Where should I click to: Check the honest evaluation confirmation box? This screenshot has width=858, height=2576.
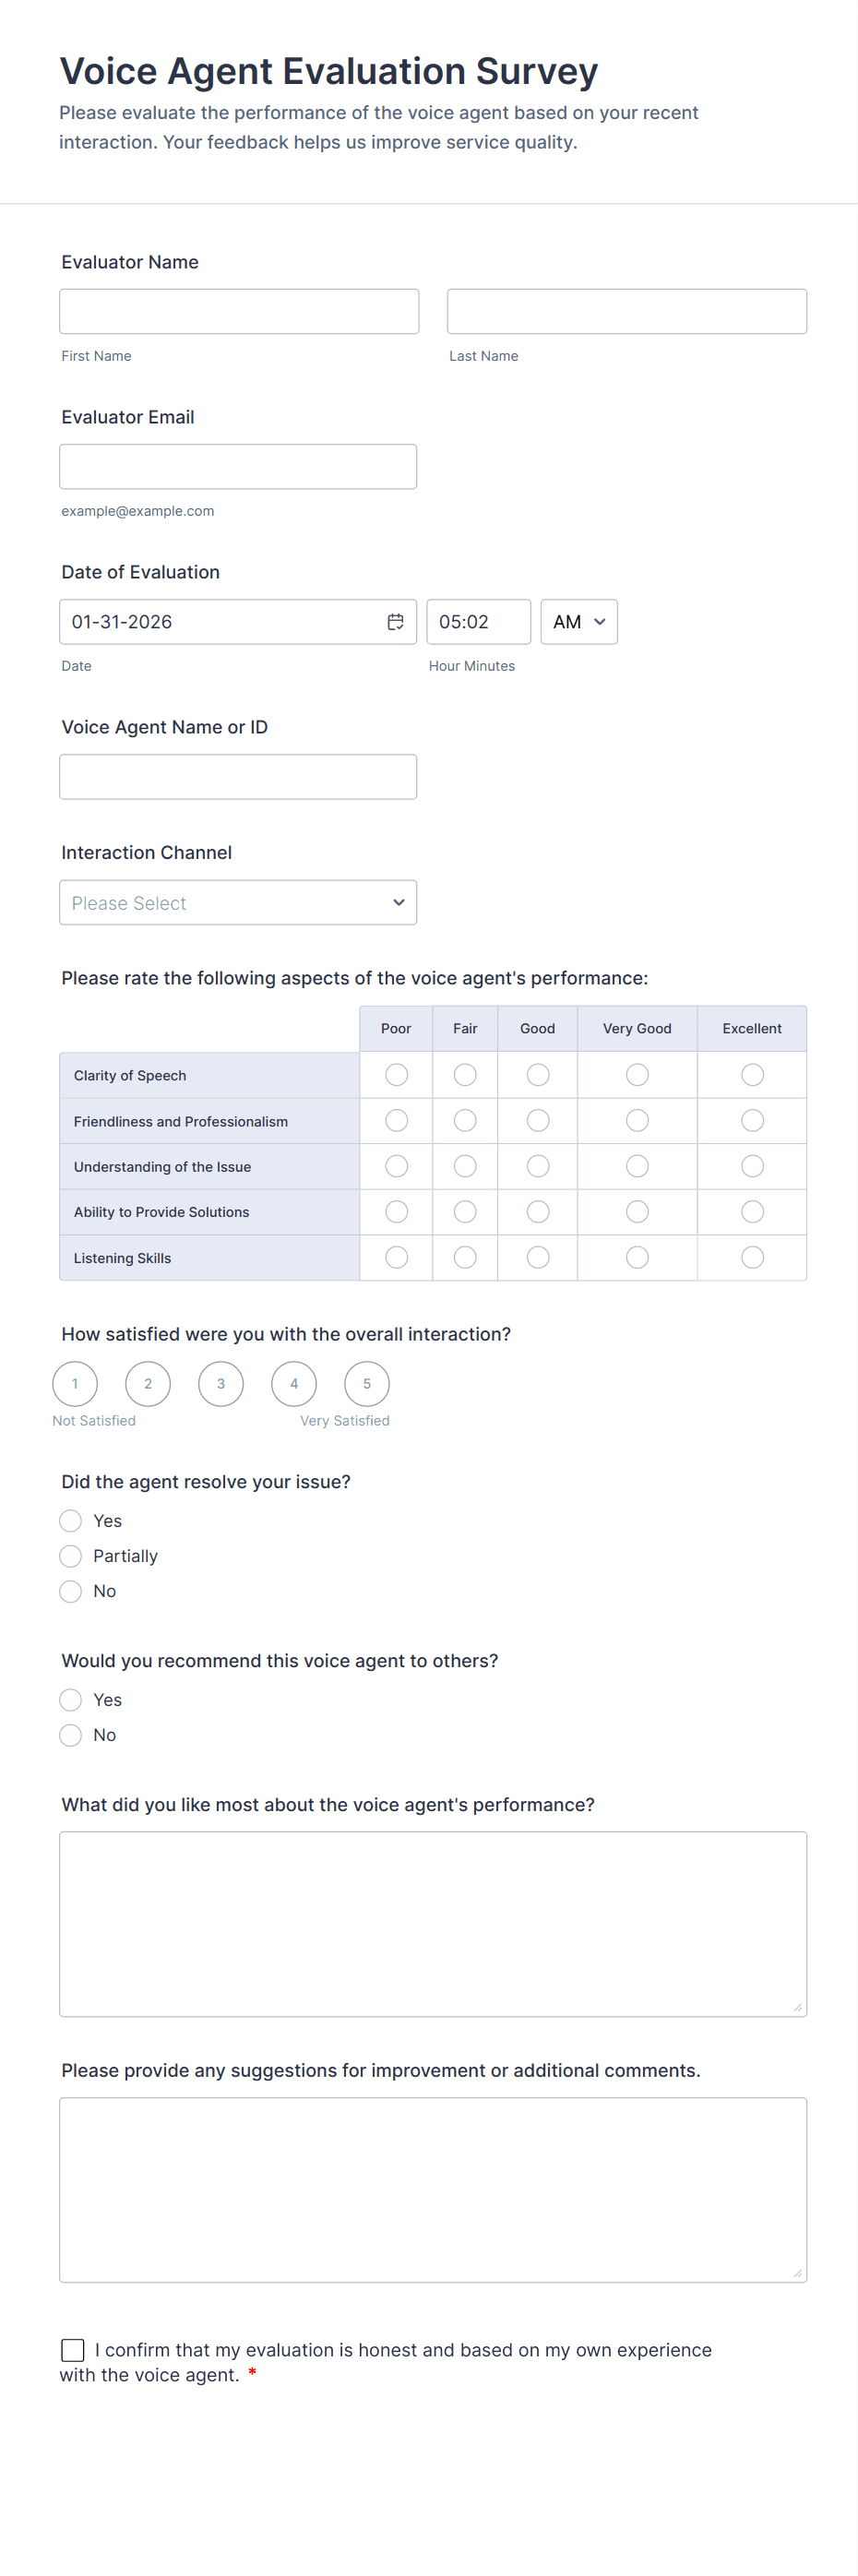click(73, 2350)
